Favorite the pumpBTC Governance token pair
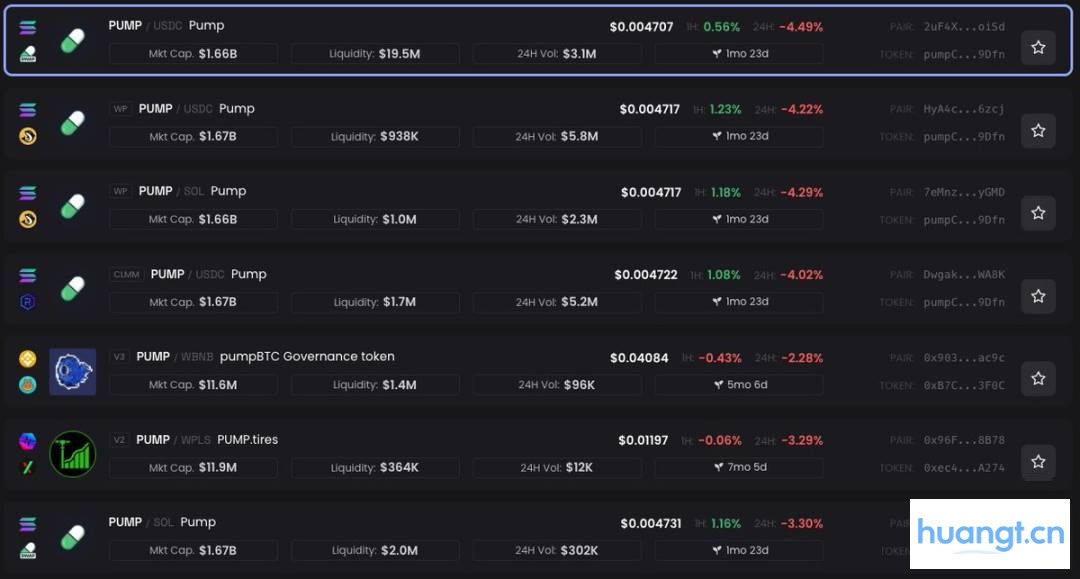 [1038, 378]
